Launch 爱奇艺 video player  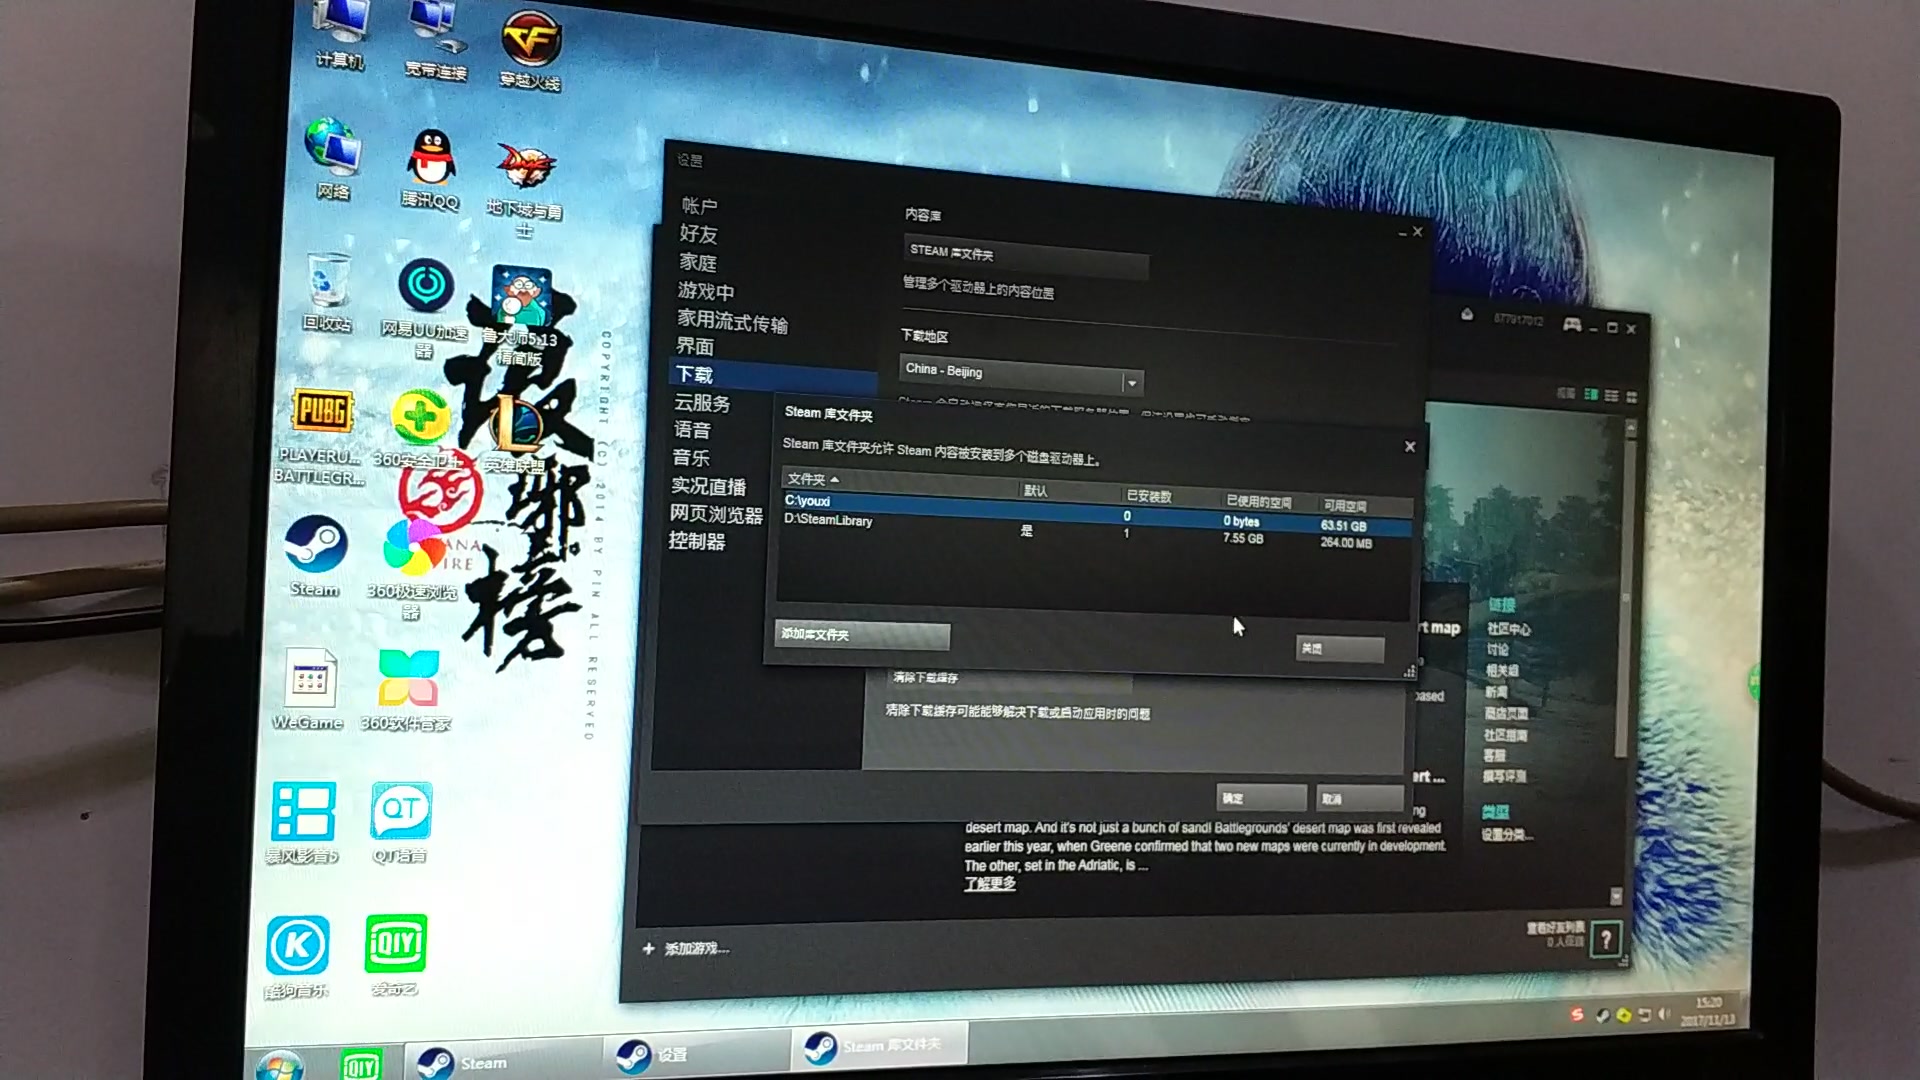coord(396,940)
